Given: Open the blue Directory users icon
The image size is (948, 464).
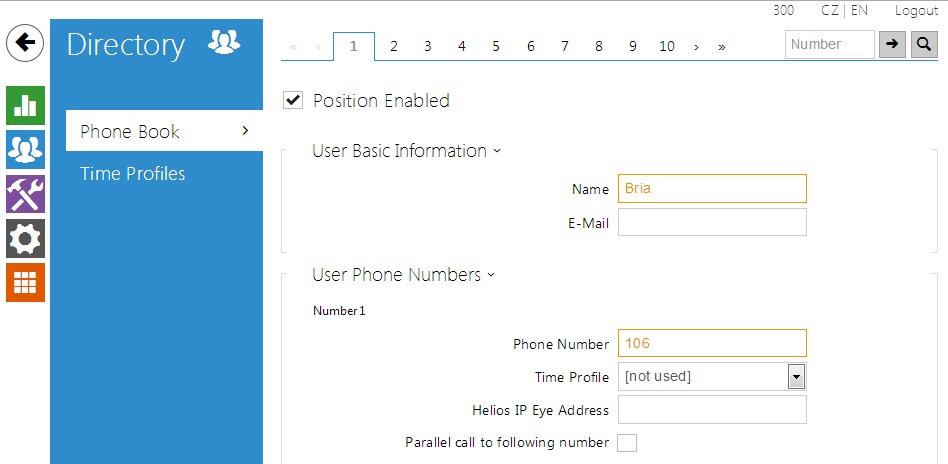Looking at the screenshot, I should pyautogui.click(x=25, y=149).
